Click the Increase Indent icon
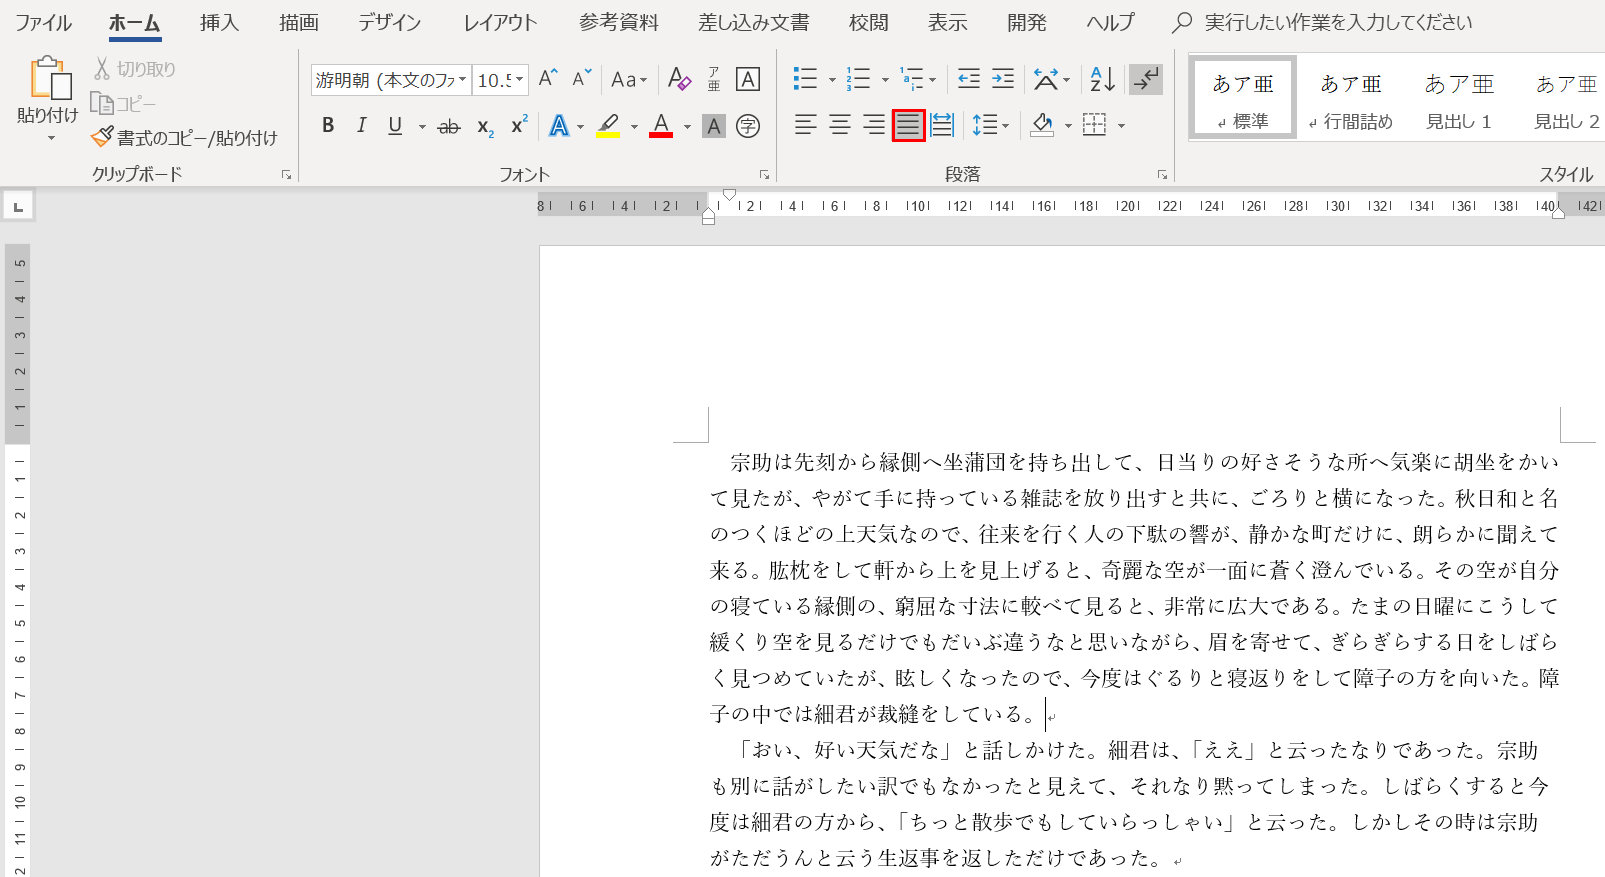The width and height of the screenshot is (1605, 877). click(1003, 79)
